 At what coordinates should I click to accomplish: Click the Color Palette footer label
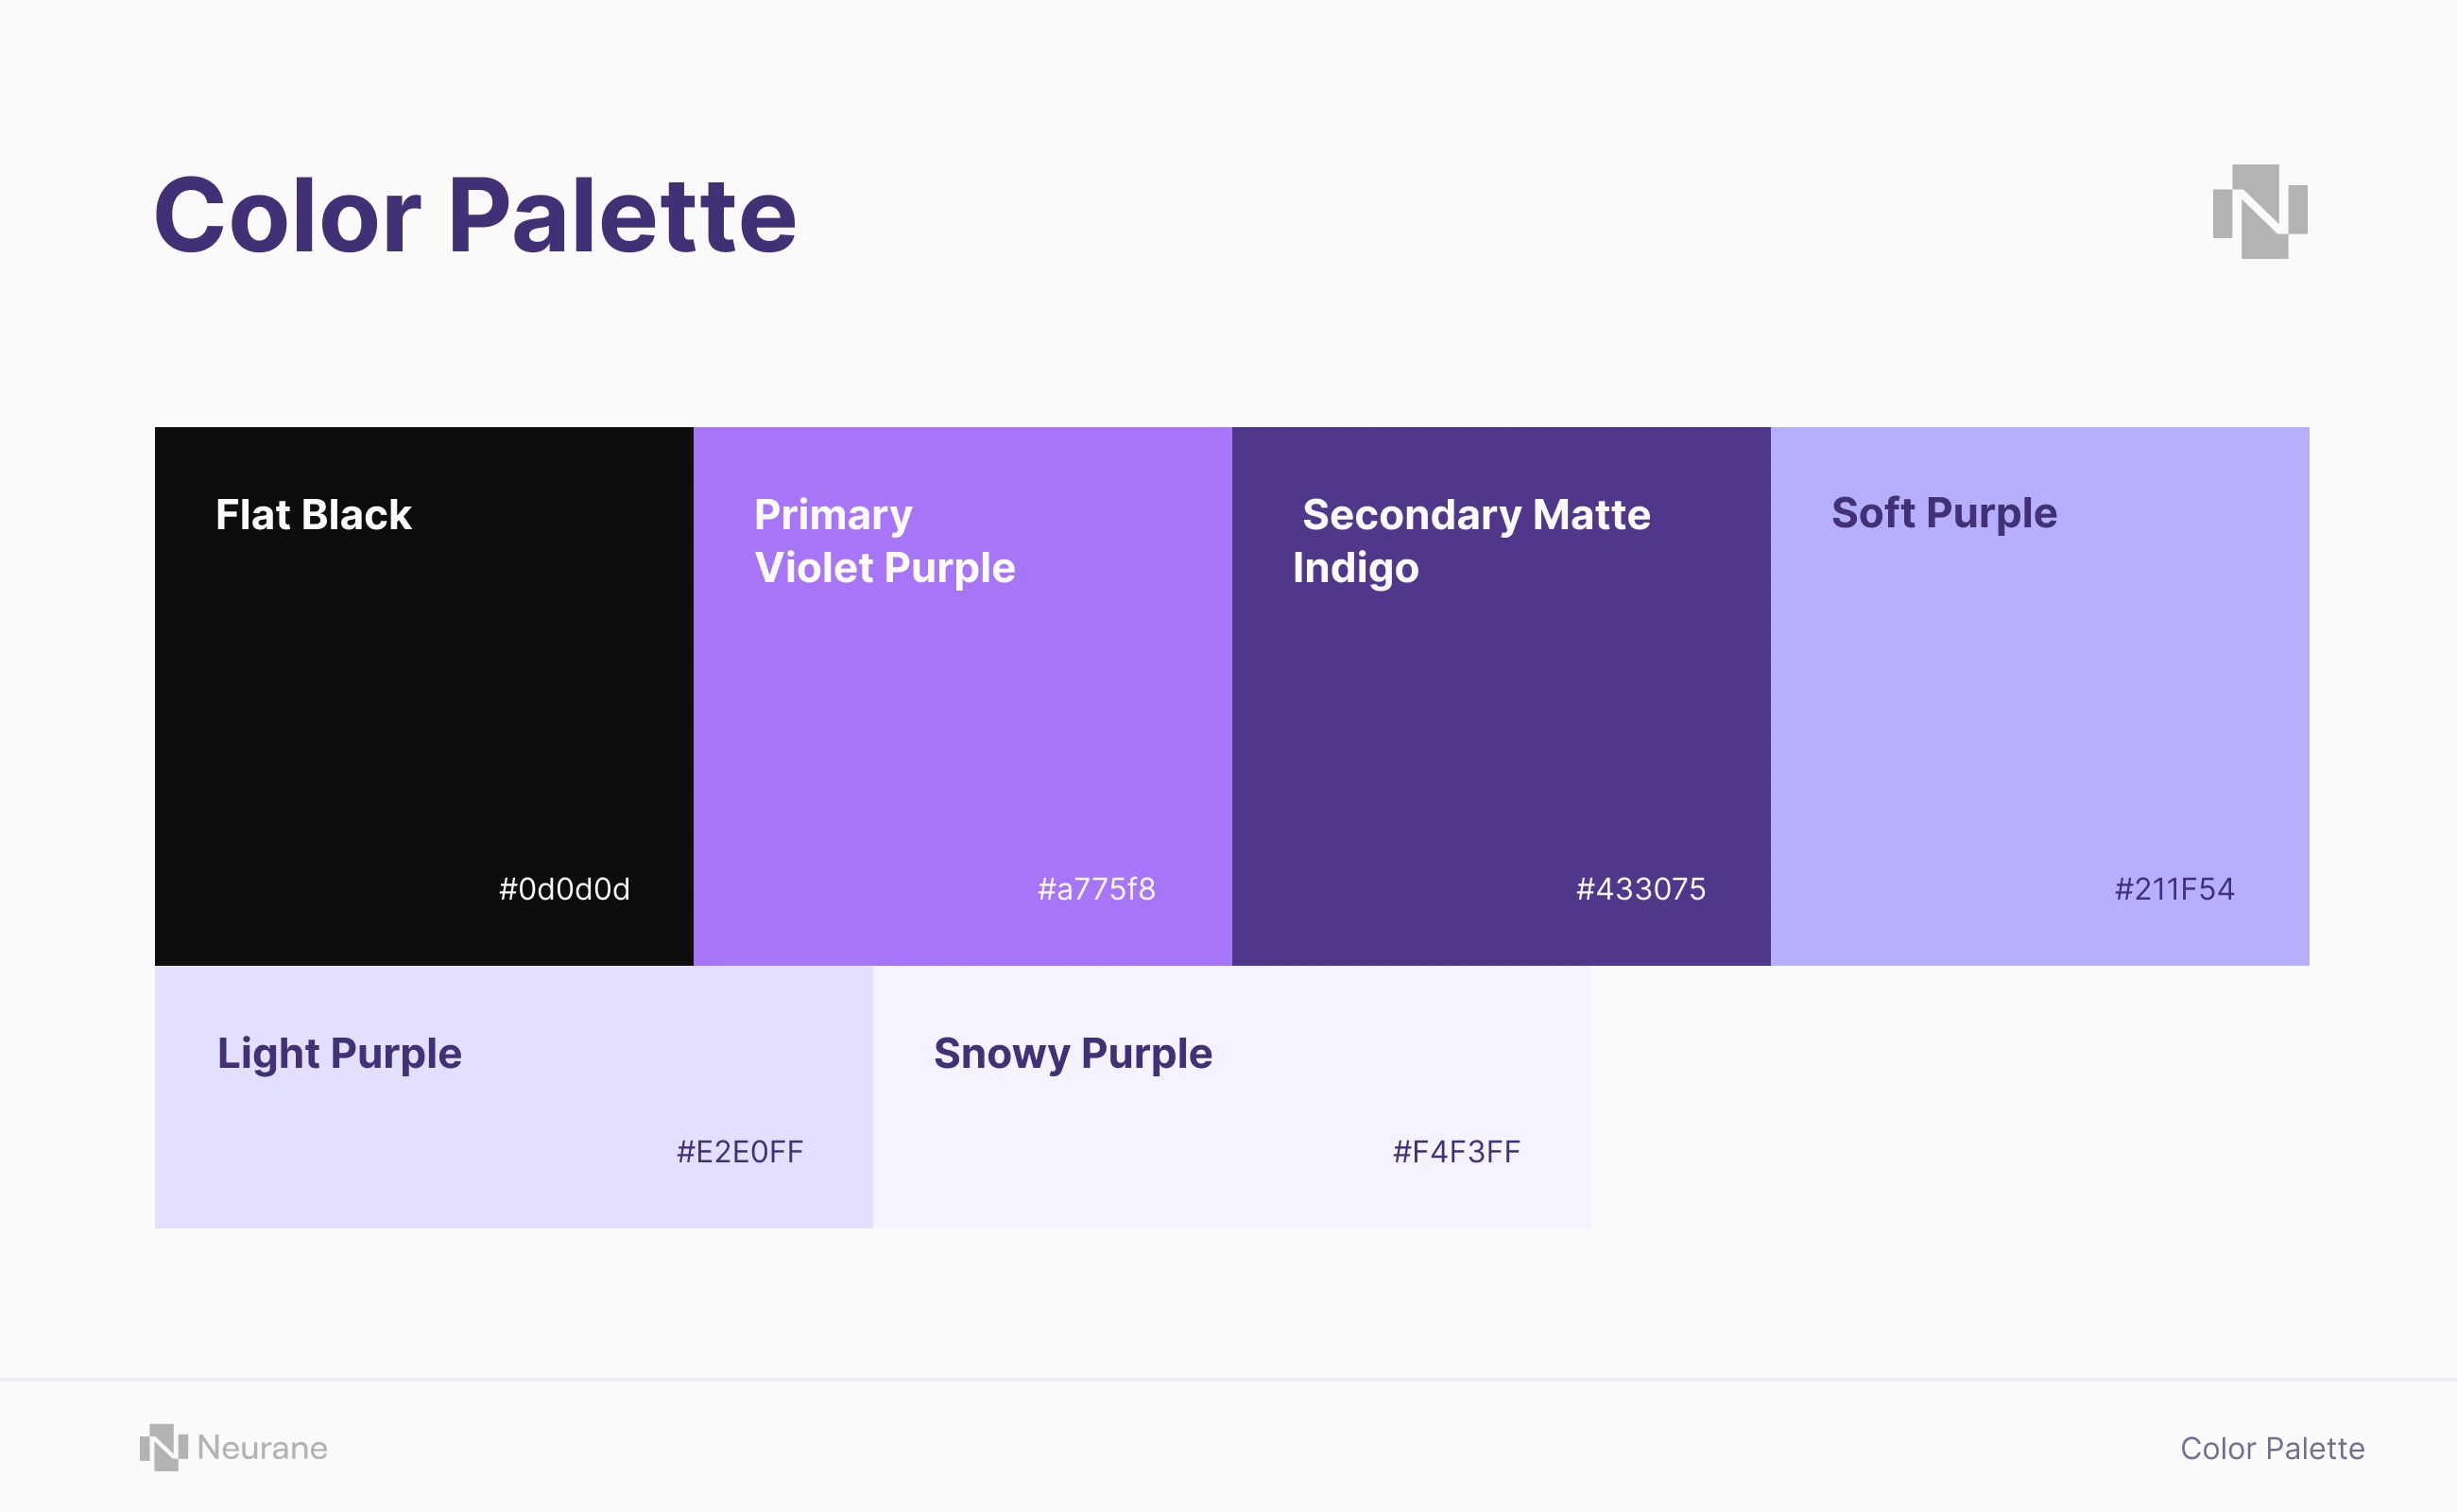tap(2272, 1448)
